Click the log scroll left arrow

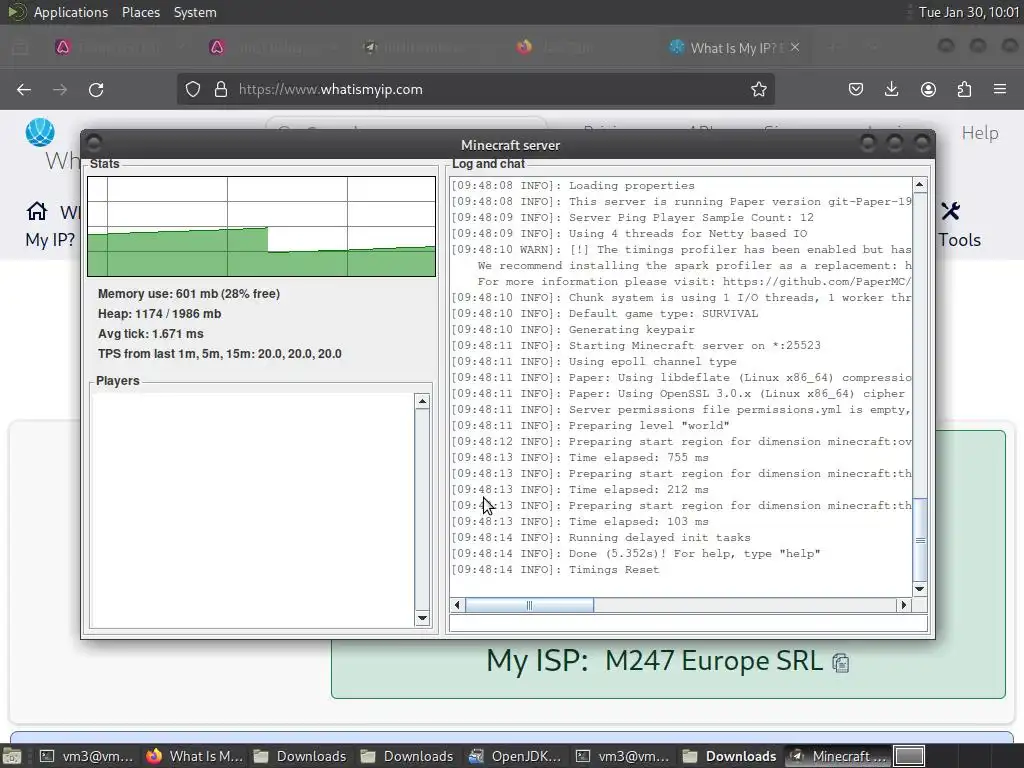(457, 605)
